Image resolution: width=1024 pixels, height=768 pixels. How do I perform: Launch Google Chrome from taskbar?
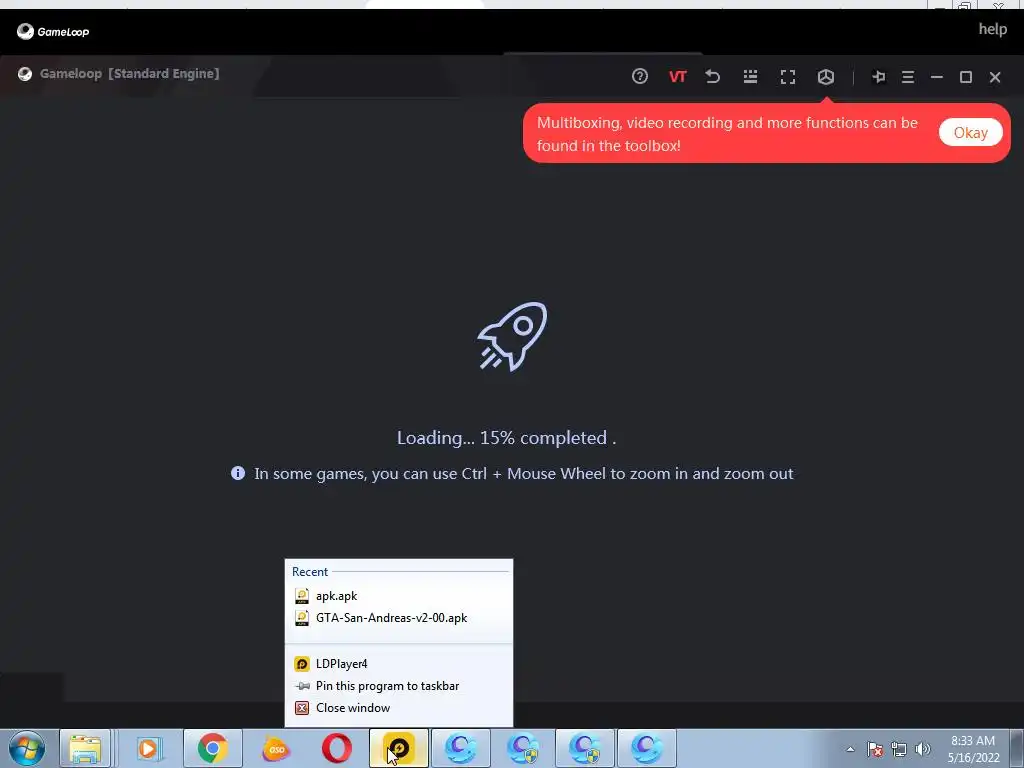212,748
